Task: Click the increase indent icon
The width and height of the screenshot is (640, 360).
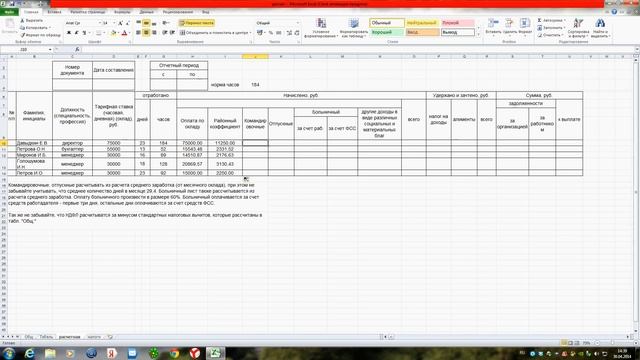Action: [x=172, y=33]
